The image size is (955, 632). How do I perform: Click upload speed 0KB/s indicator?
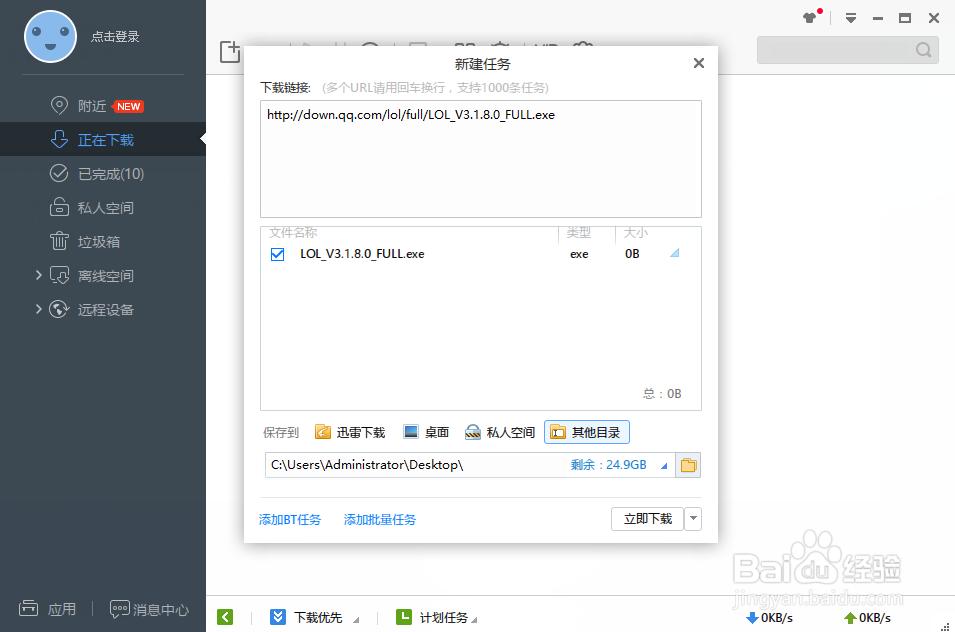tap(867, 618)
